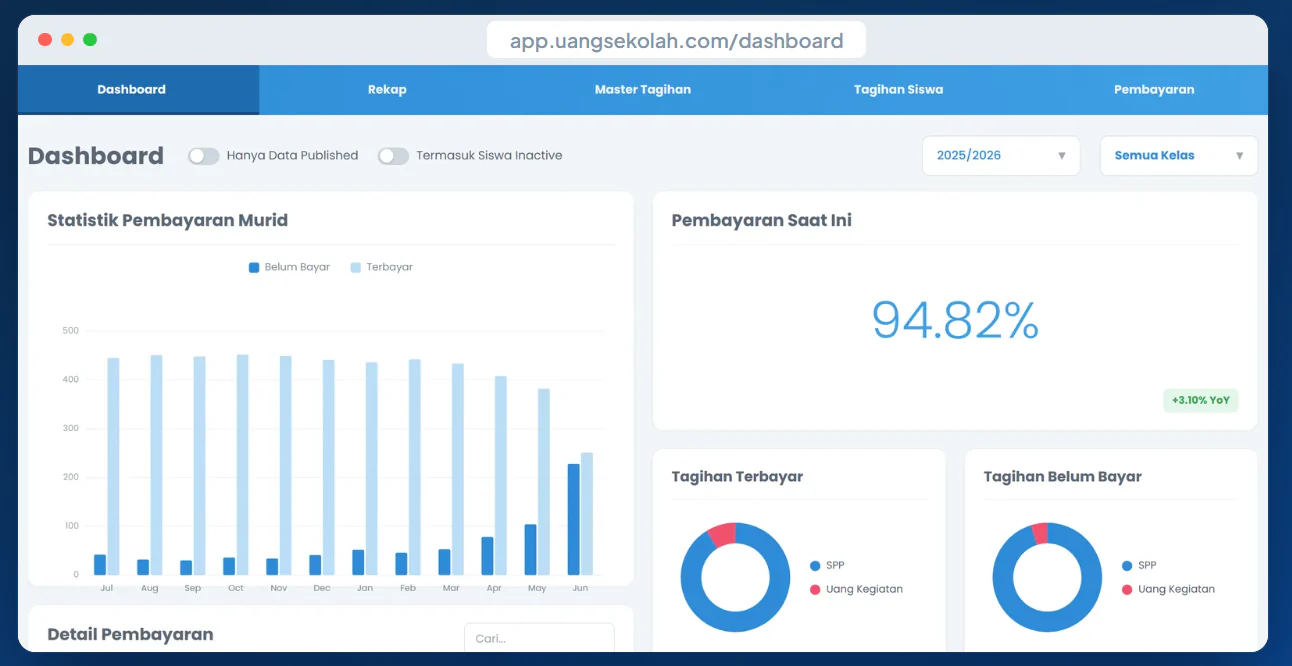
Task: Select the dark Belum Bayar bar for Jun
Action: [573, 519]
